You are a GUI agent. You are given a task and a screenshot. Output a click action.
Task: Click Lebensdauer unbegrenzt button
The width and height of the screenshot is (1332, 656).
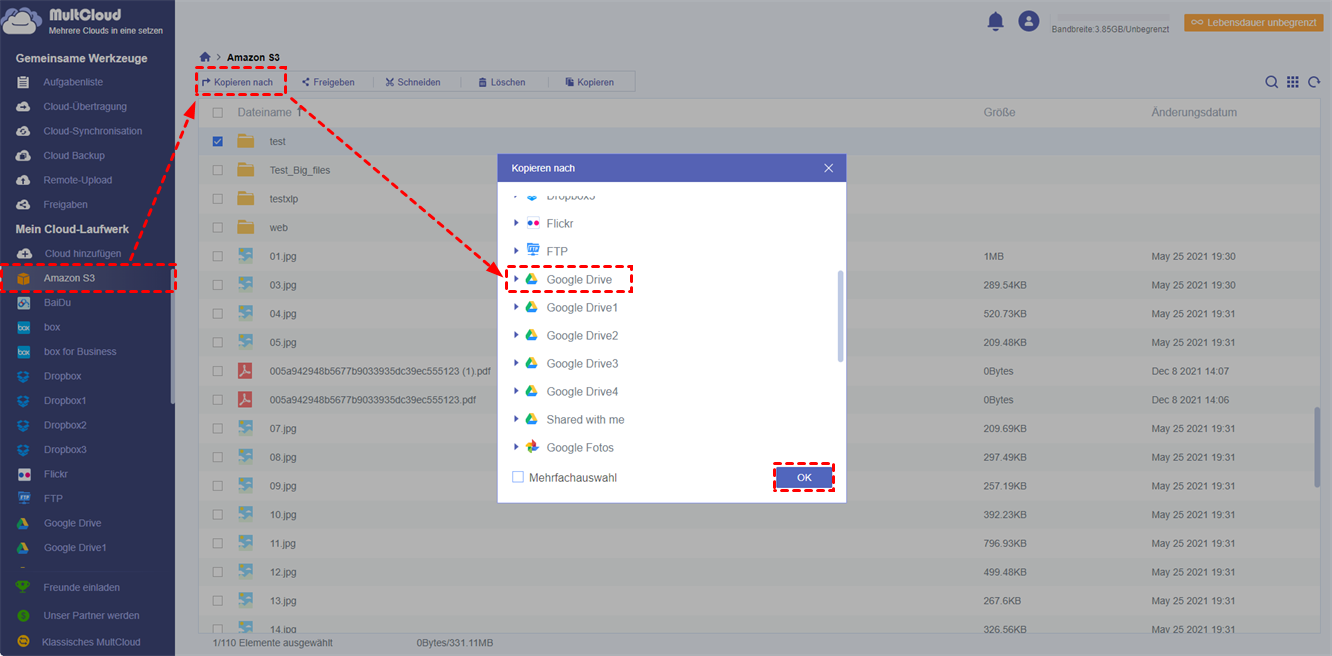tap(1253, 22)
